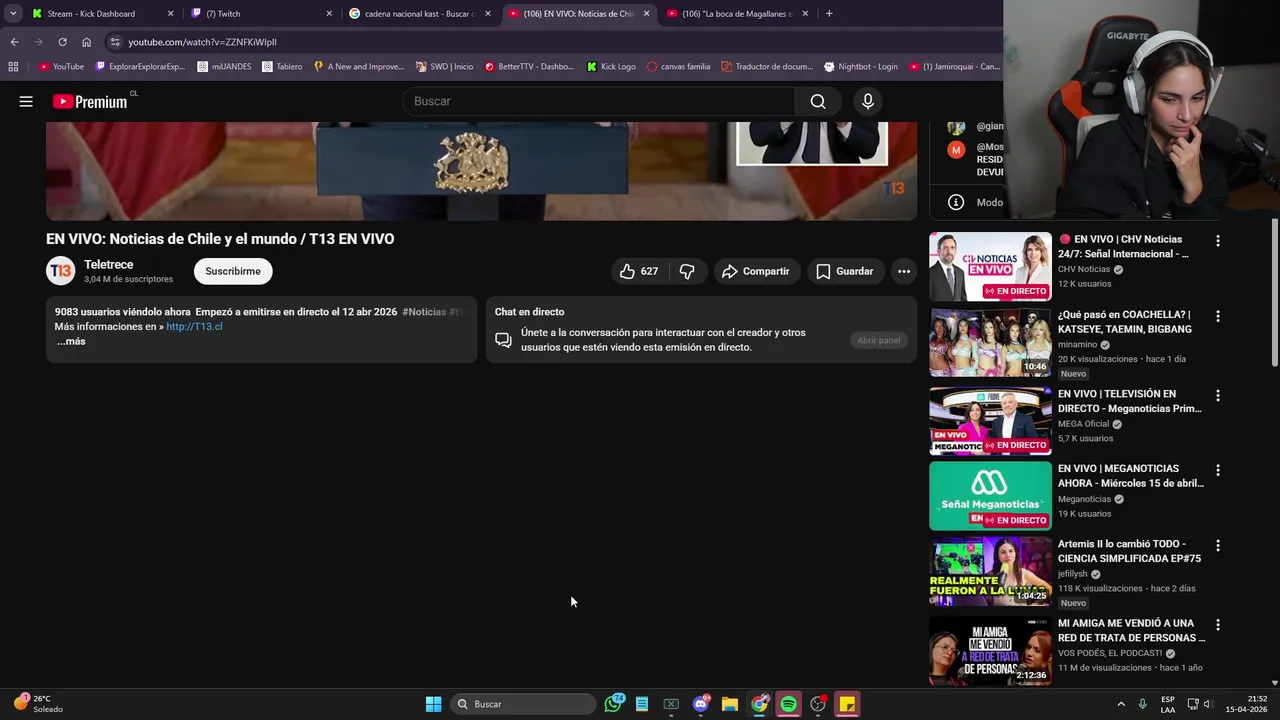Screen dimensions: 1280x720
Task: Open the miUANDES bookmark
Action: point(223,67)
